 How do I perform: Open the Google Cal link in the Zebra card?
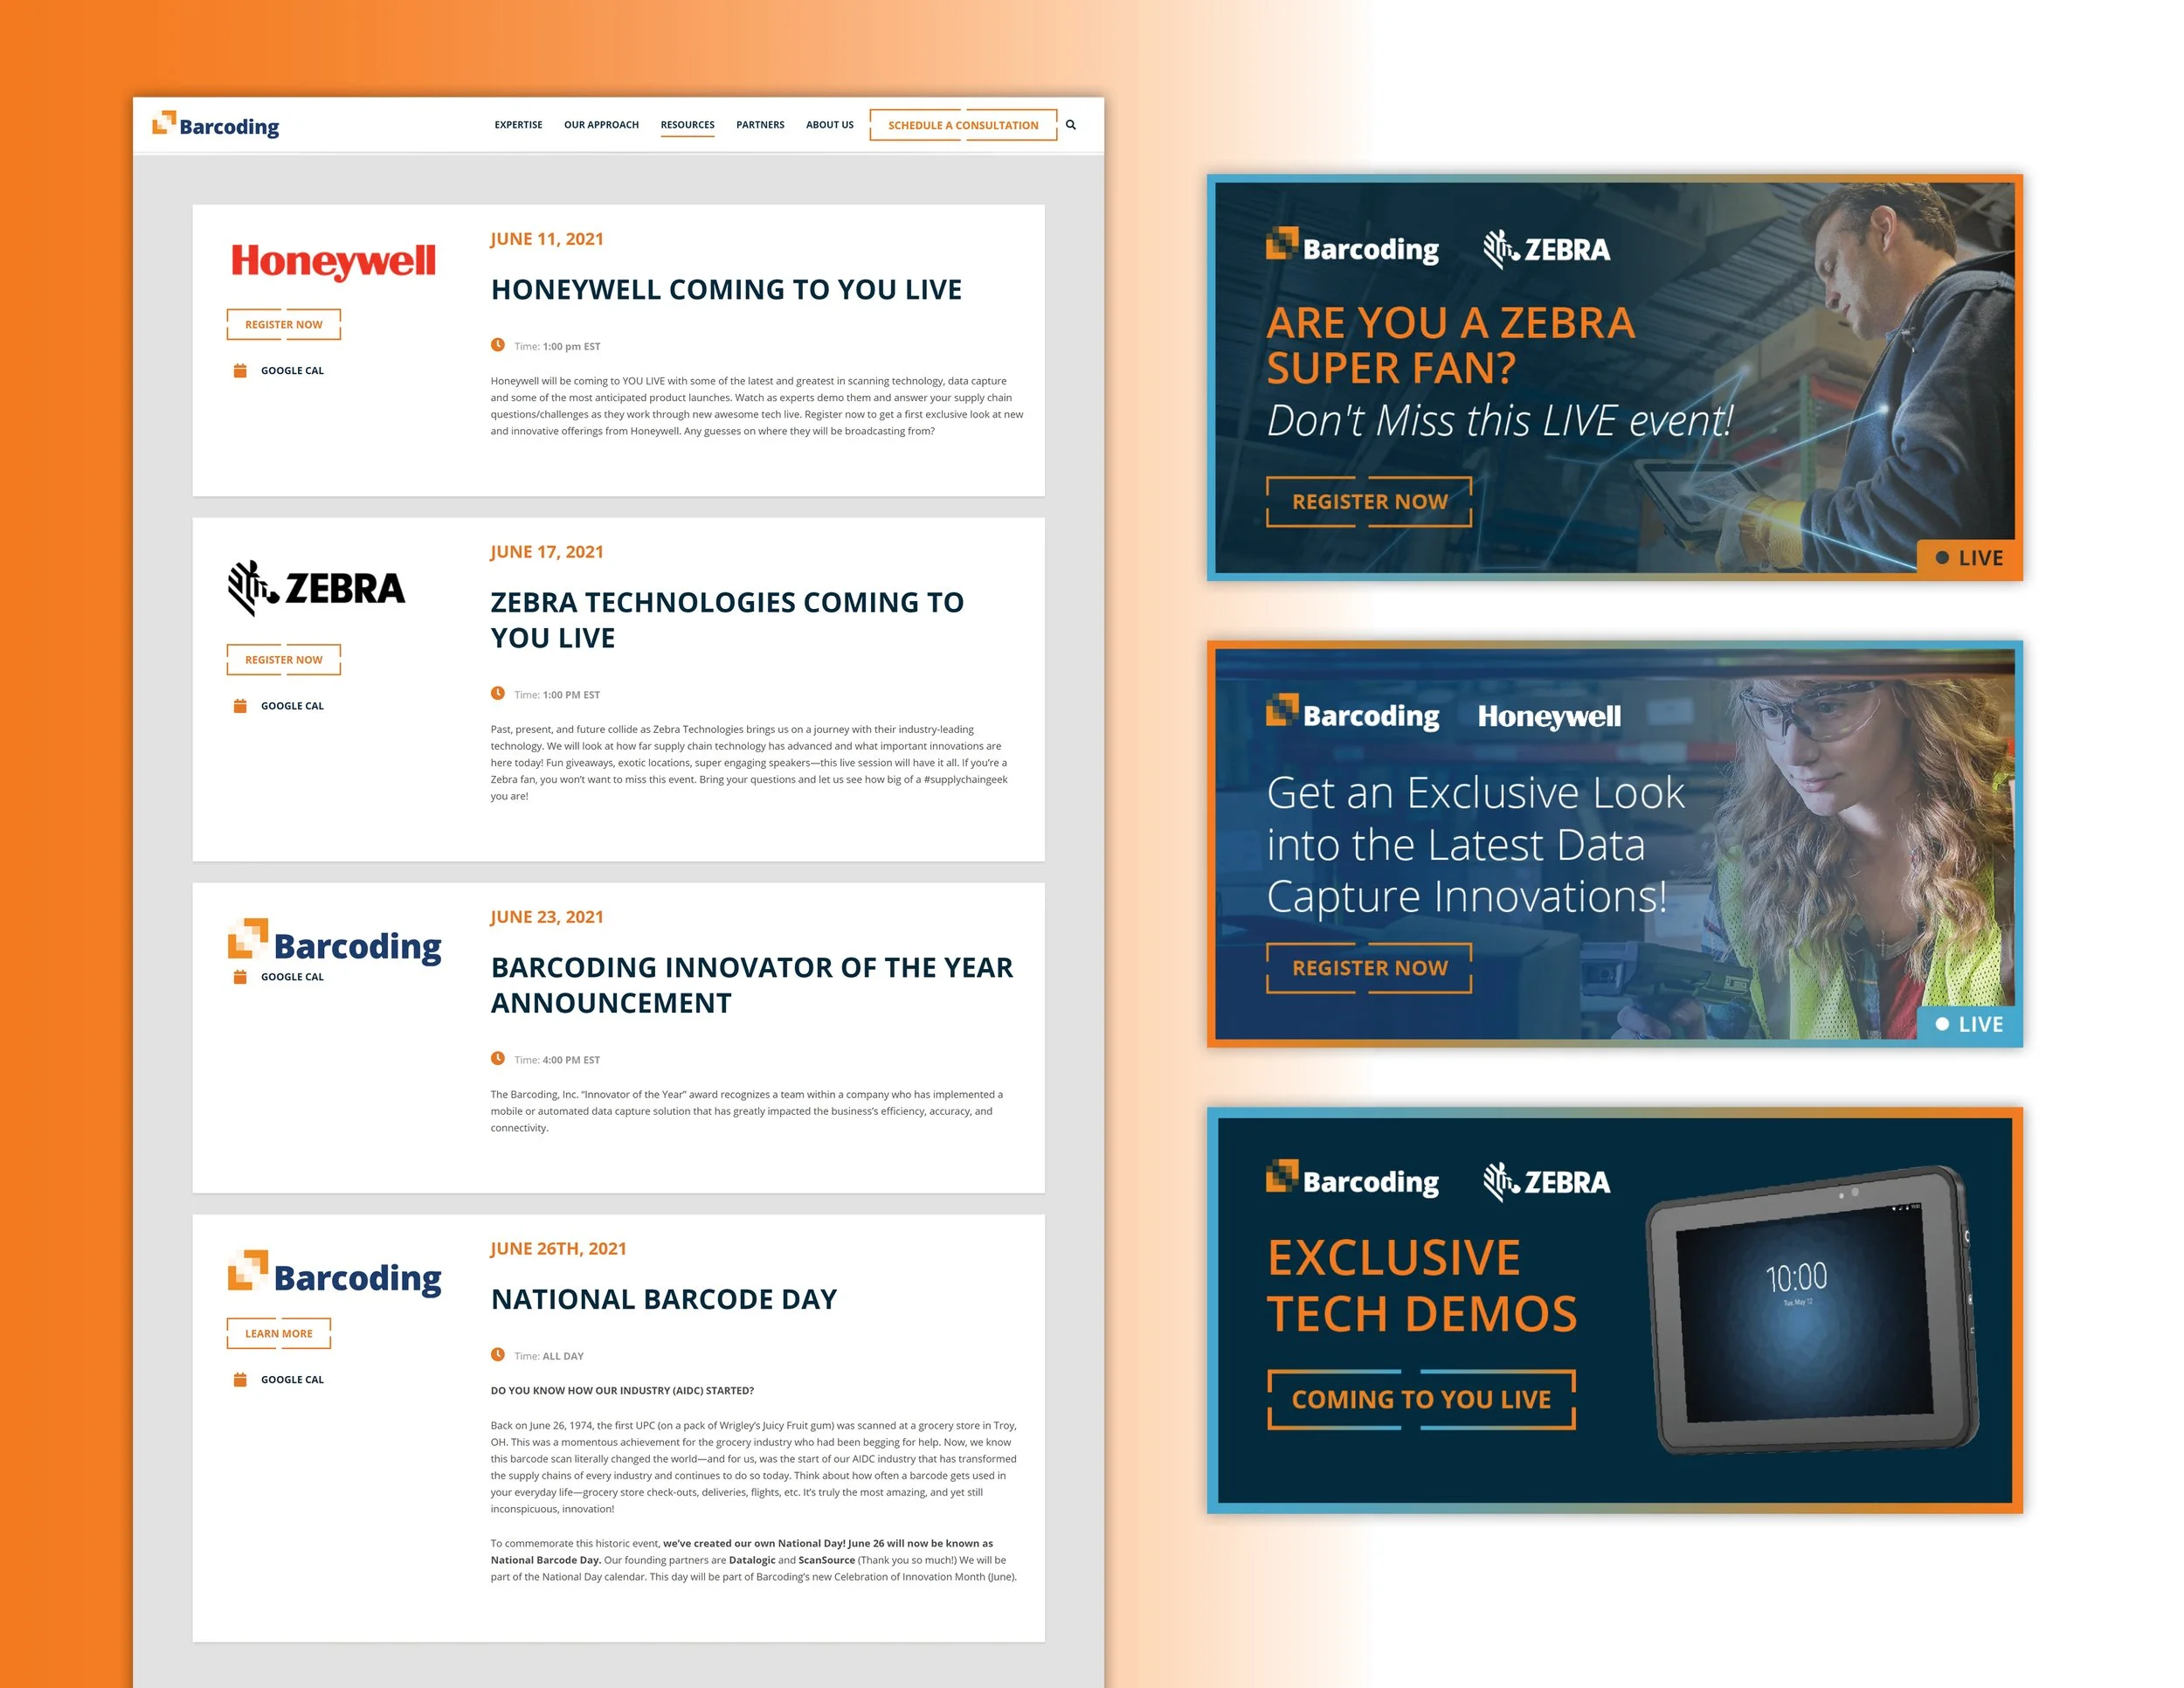click(292, 706)
